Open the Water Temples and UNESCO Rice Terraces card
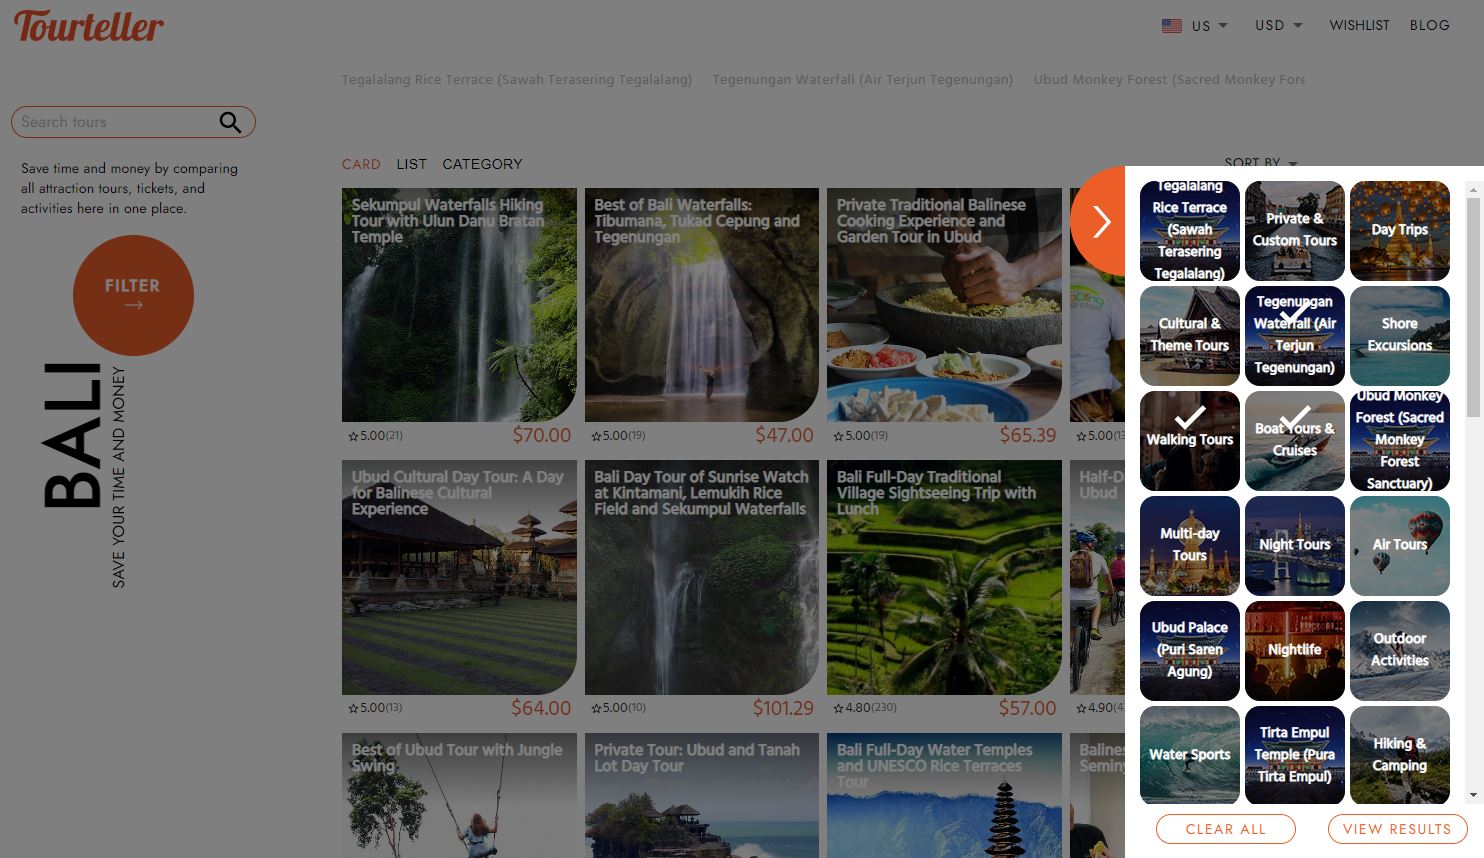The image size is (1484, 858). 944,795
